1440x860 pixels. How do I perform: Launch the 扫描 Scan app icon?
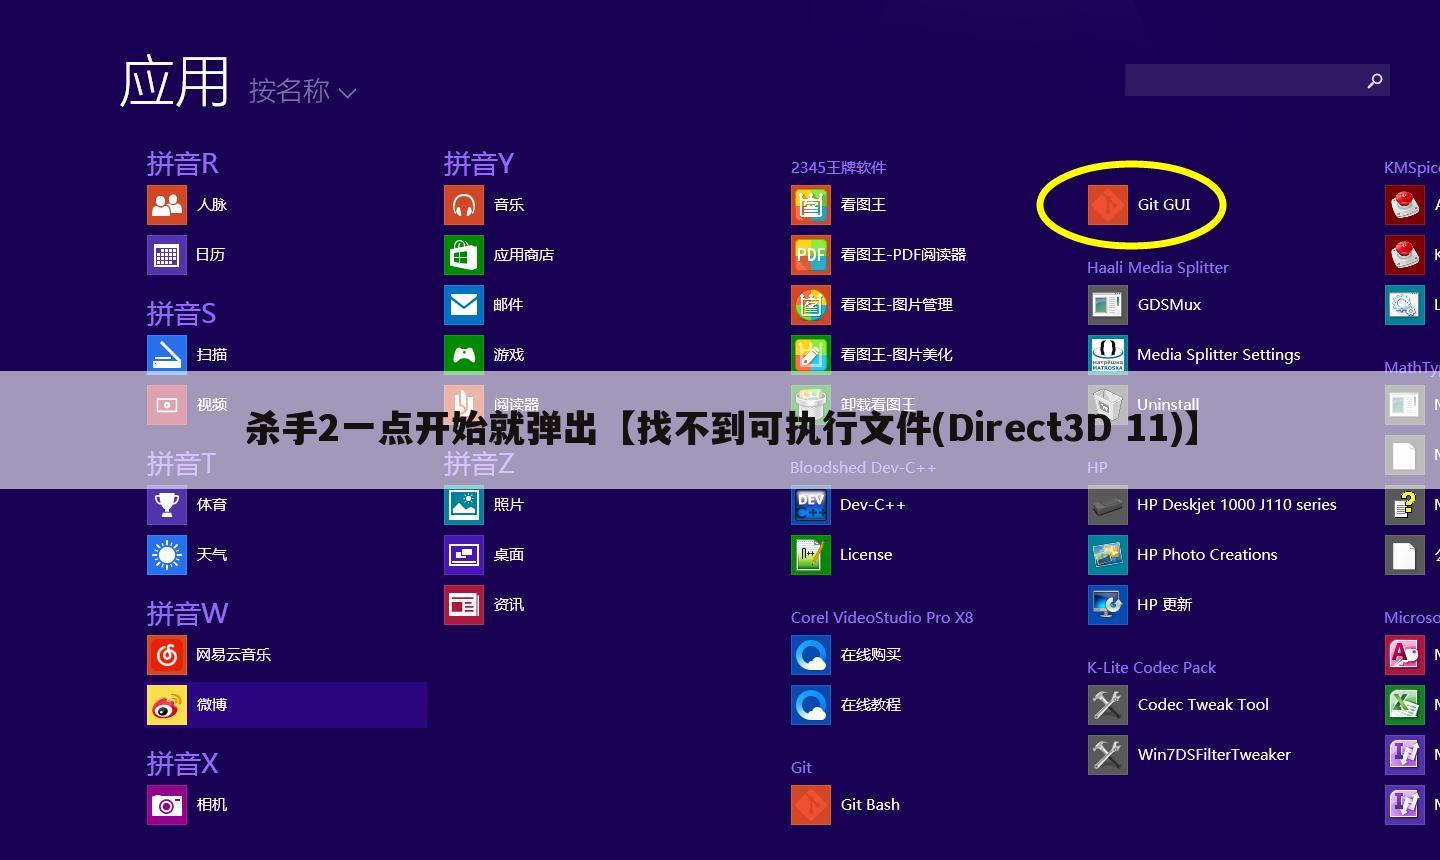pyautogui.click(x=167, y=355)
